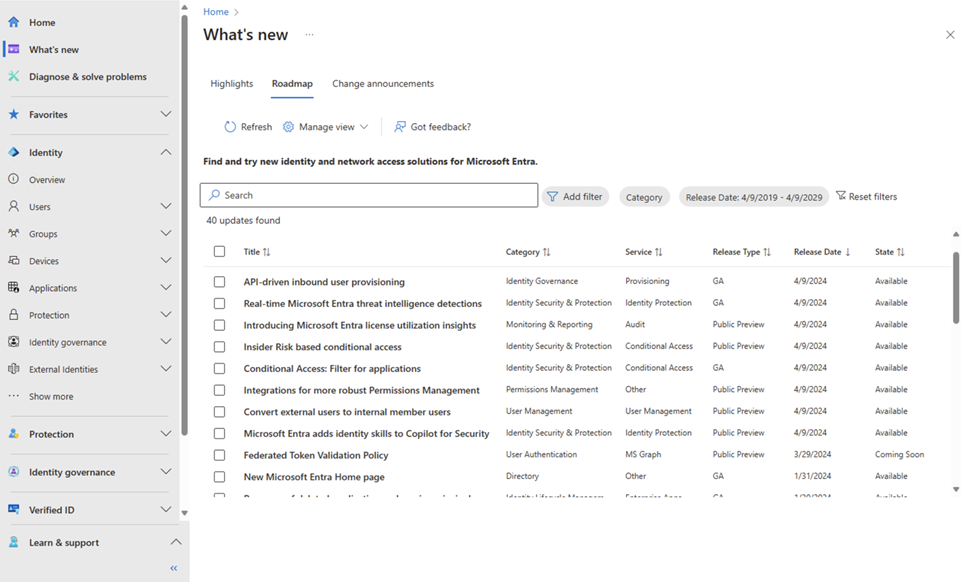
Task: Select the Insider Risk based conditional access checkbox
Action: point(220,347)
